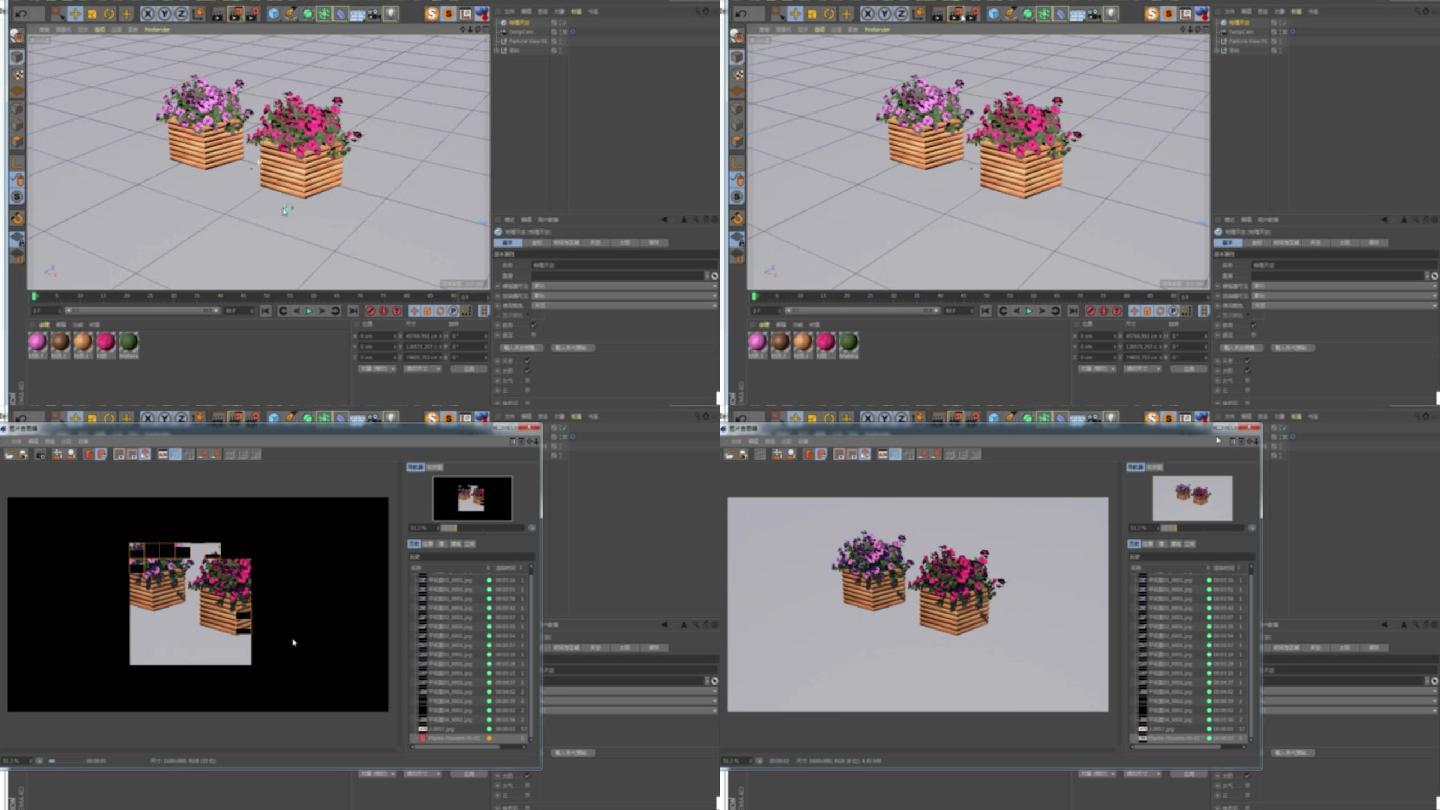This screenshot has width=1440, height=810.
Task: Open first attribute dropdown in top-right panel
Action: (x=1344, y=285)
